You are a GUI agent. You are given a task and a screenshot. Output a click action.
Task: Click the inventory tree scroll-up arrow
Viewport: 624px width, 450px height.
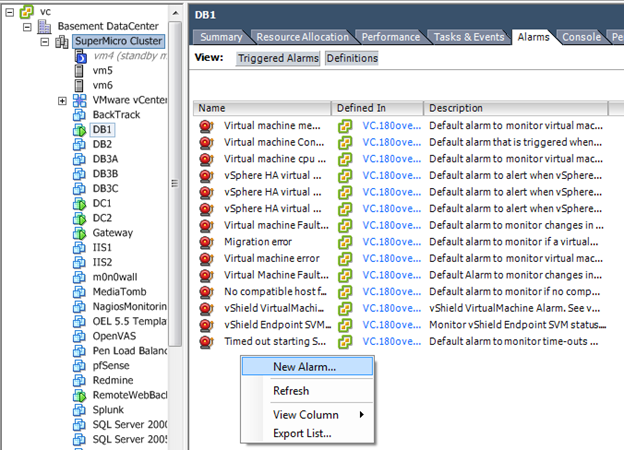click(175, 13)
